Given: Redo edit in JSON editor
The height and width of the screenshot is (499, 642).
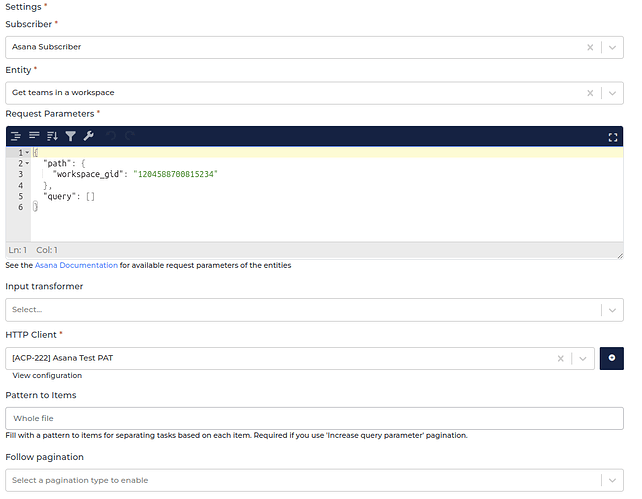Looking at the screenshot, I should (129, 136).
